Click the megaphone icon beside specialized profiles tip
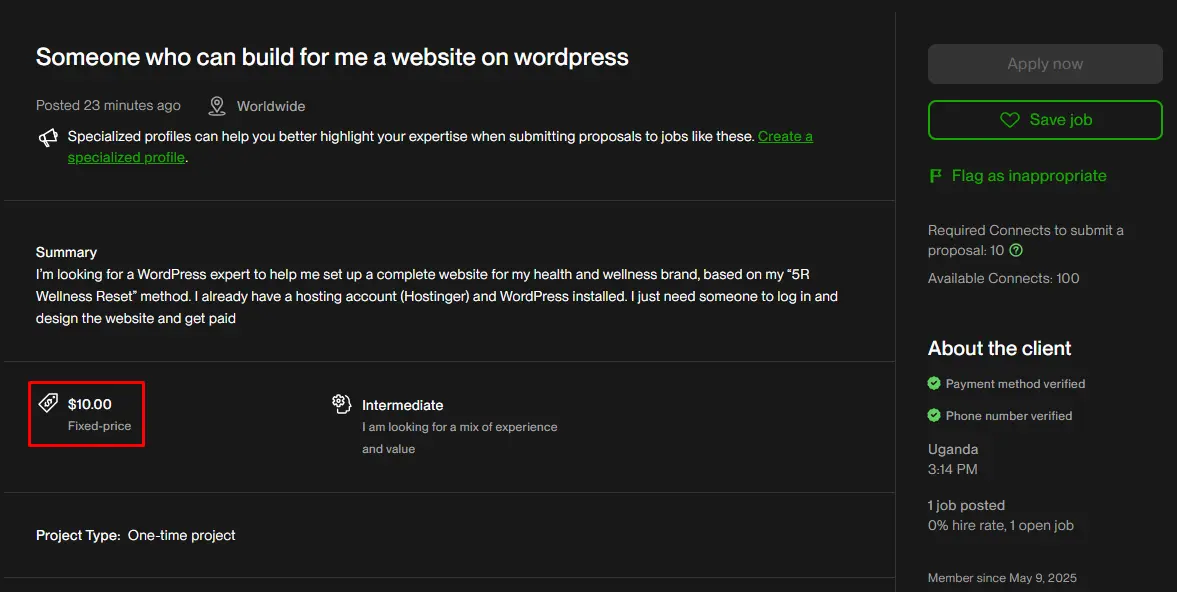 (48, 138)
